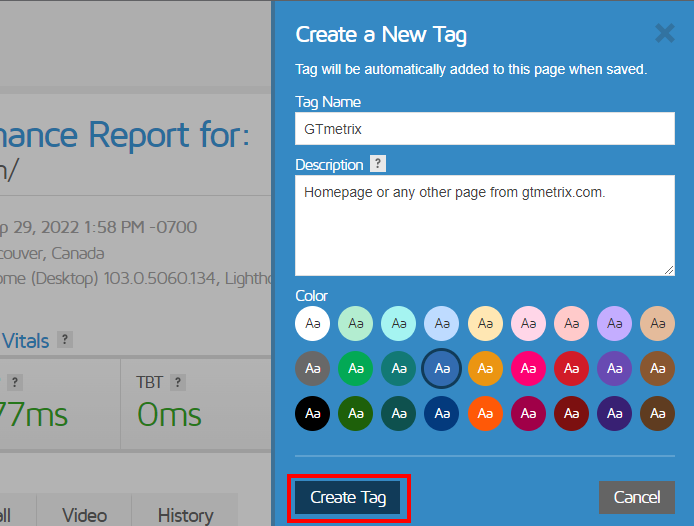The width and height of the screenshot is (694, 526).
Task: Choose the medium brown swatch
Action: click(657, 368)
